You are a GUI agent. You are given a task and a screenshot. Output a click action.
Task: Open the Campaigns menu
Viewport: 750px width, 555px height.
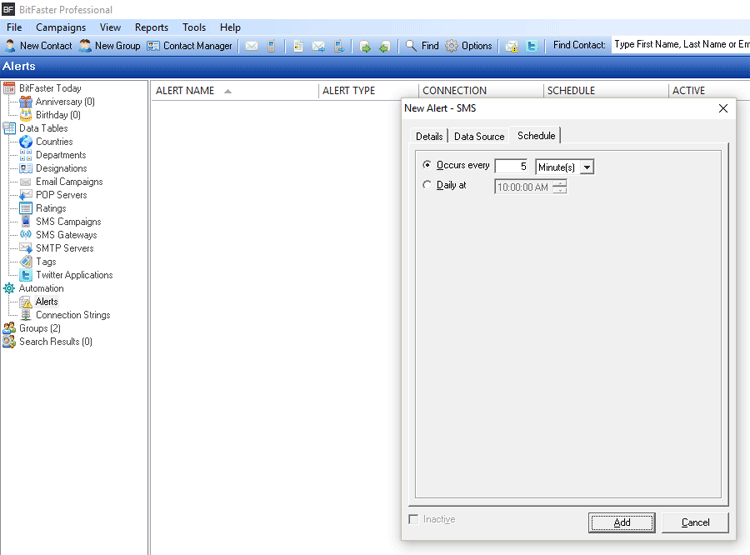pos(61,27)
